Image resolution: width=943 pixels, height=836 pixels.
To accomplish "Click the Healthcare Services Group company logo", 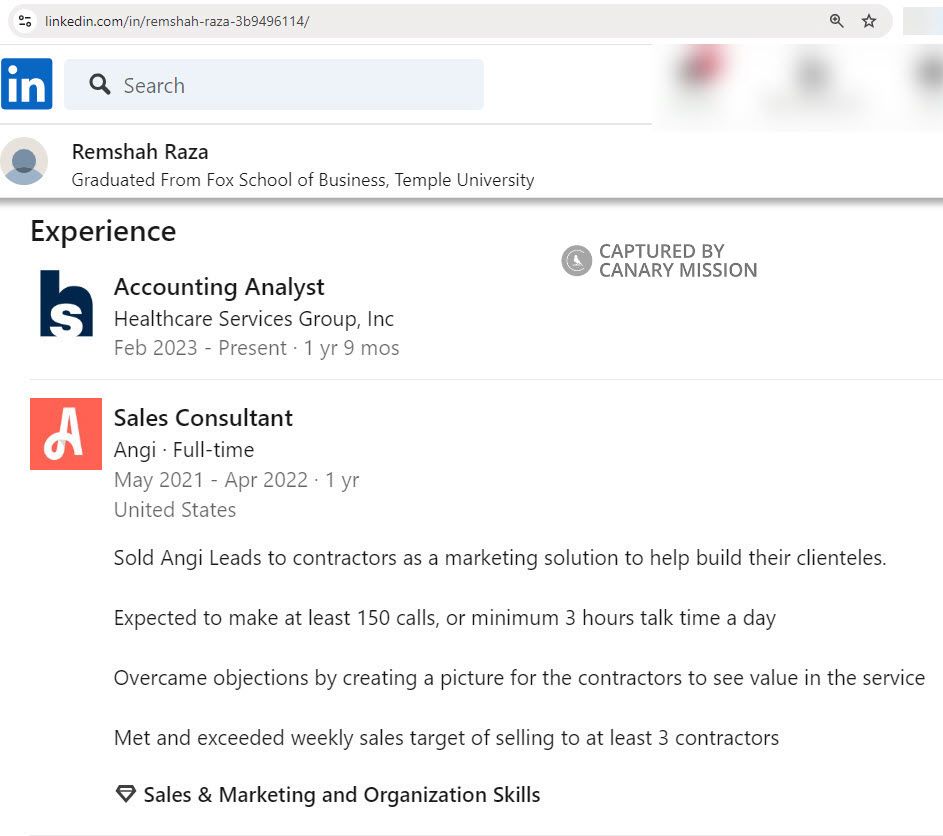I will (x=65, y=305).
